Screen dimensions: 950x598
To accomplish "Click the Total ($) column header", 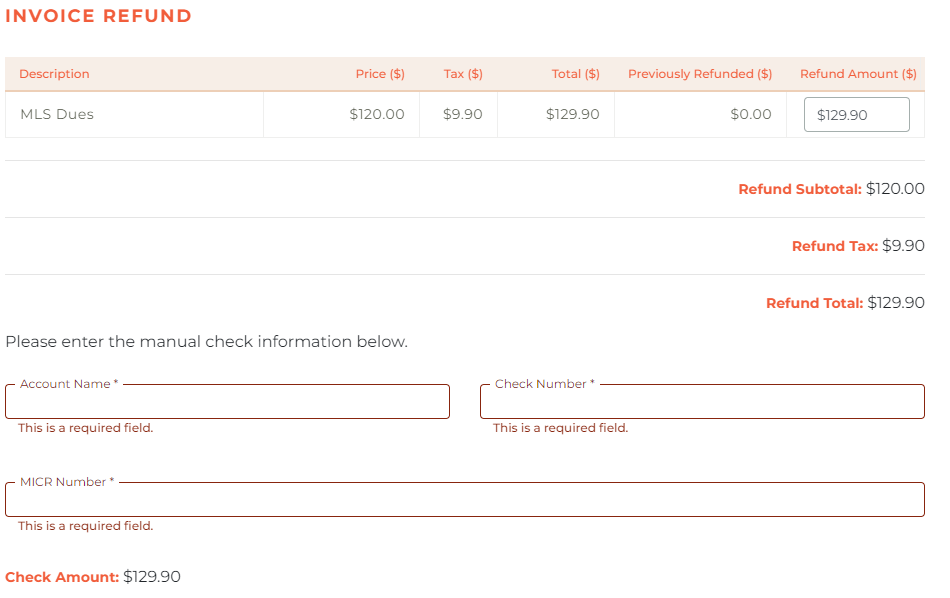I will click(575, 74).
